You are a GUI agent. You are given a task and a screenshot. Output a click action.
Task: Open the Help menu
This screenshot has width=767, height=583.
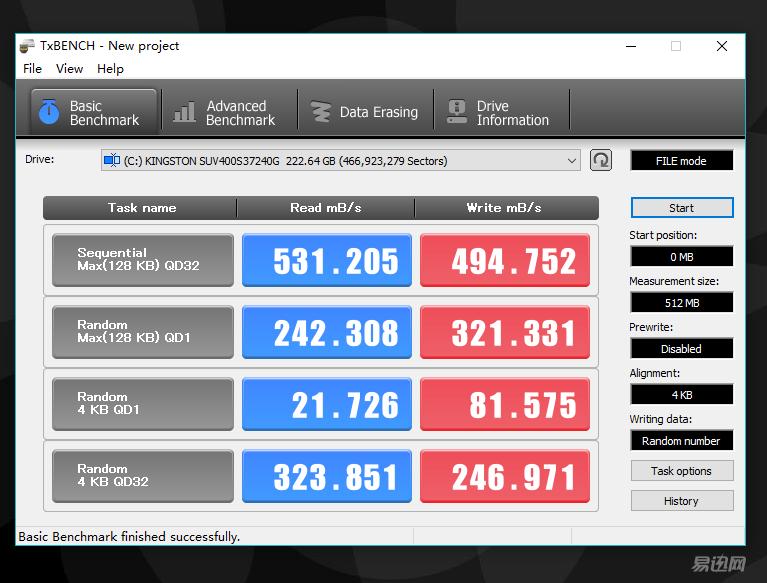click(110, 69)
